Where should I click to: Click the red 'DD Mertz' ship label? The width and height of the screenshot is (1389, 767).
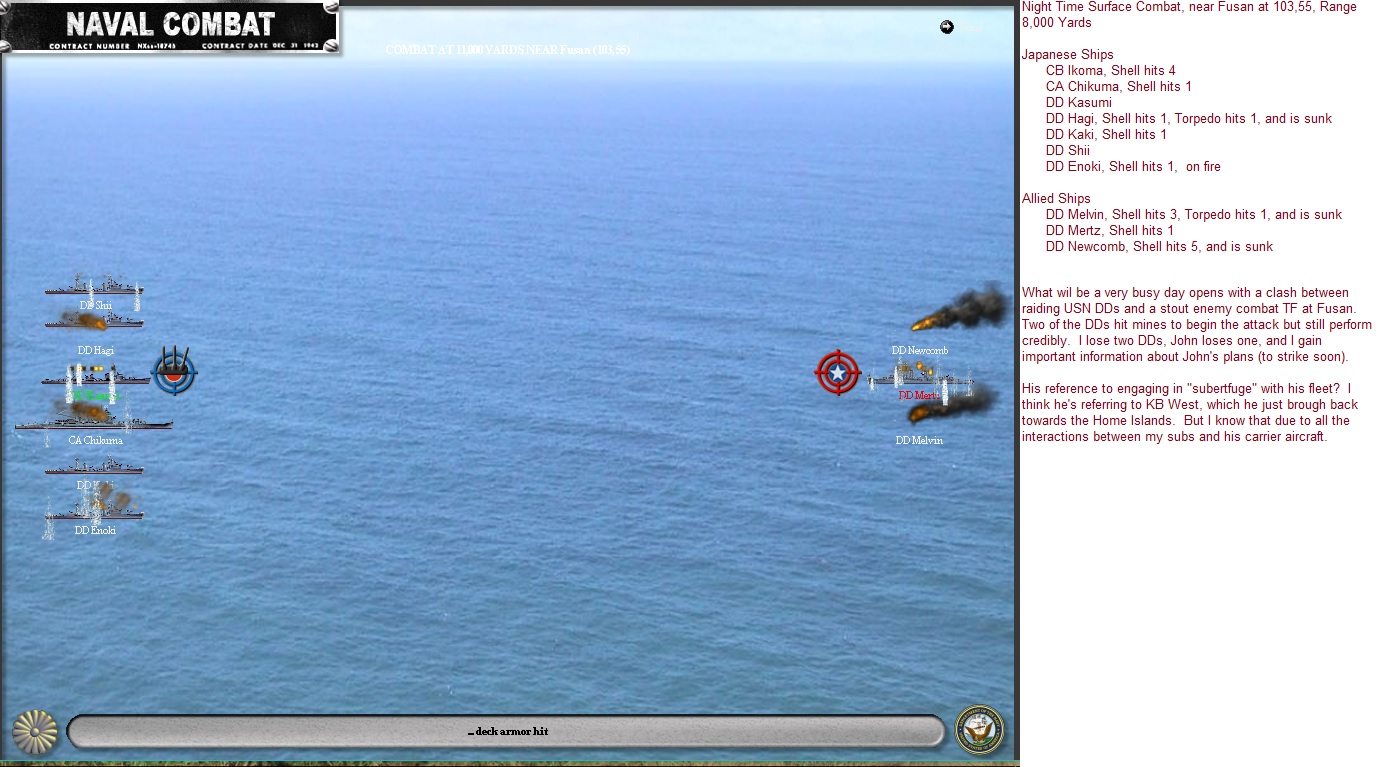point(919,395)
